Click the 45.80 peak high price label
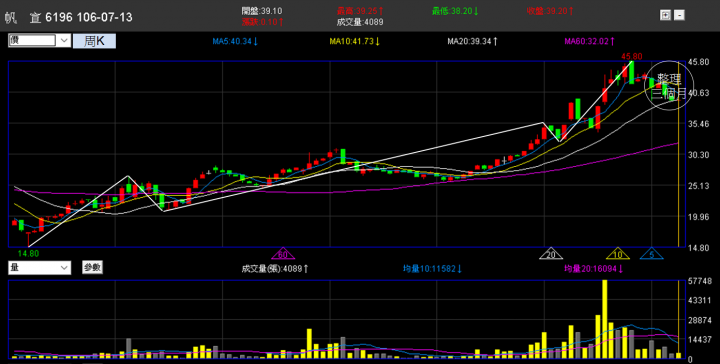 (x=632, y=56)
